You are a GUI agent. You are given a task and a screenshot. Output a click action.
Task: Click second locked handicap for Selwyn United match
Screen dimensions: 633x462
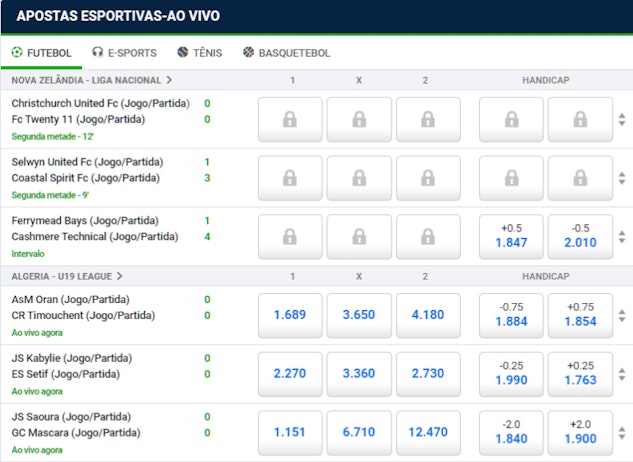(581, 178)
